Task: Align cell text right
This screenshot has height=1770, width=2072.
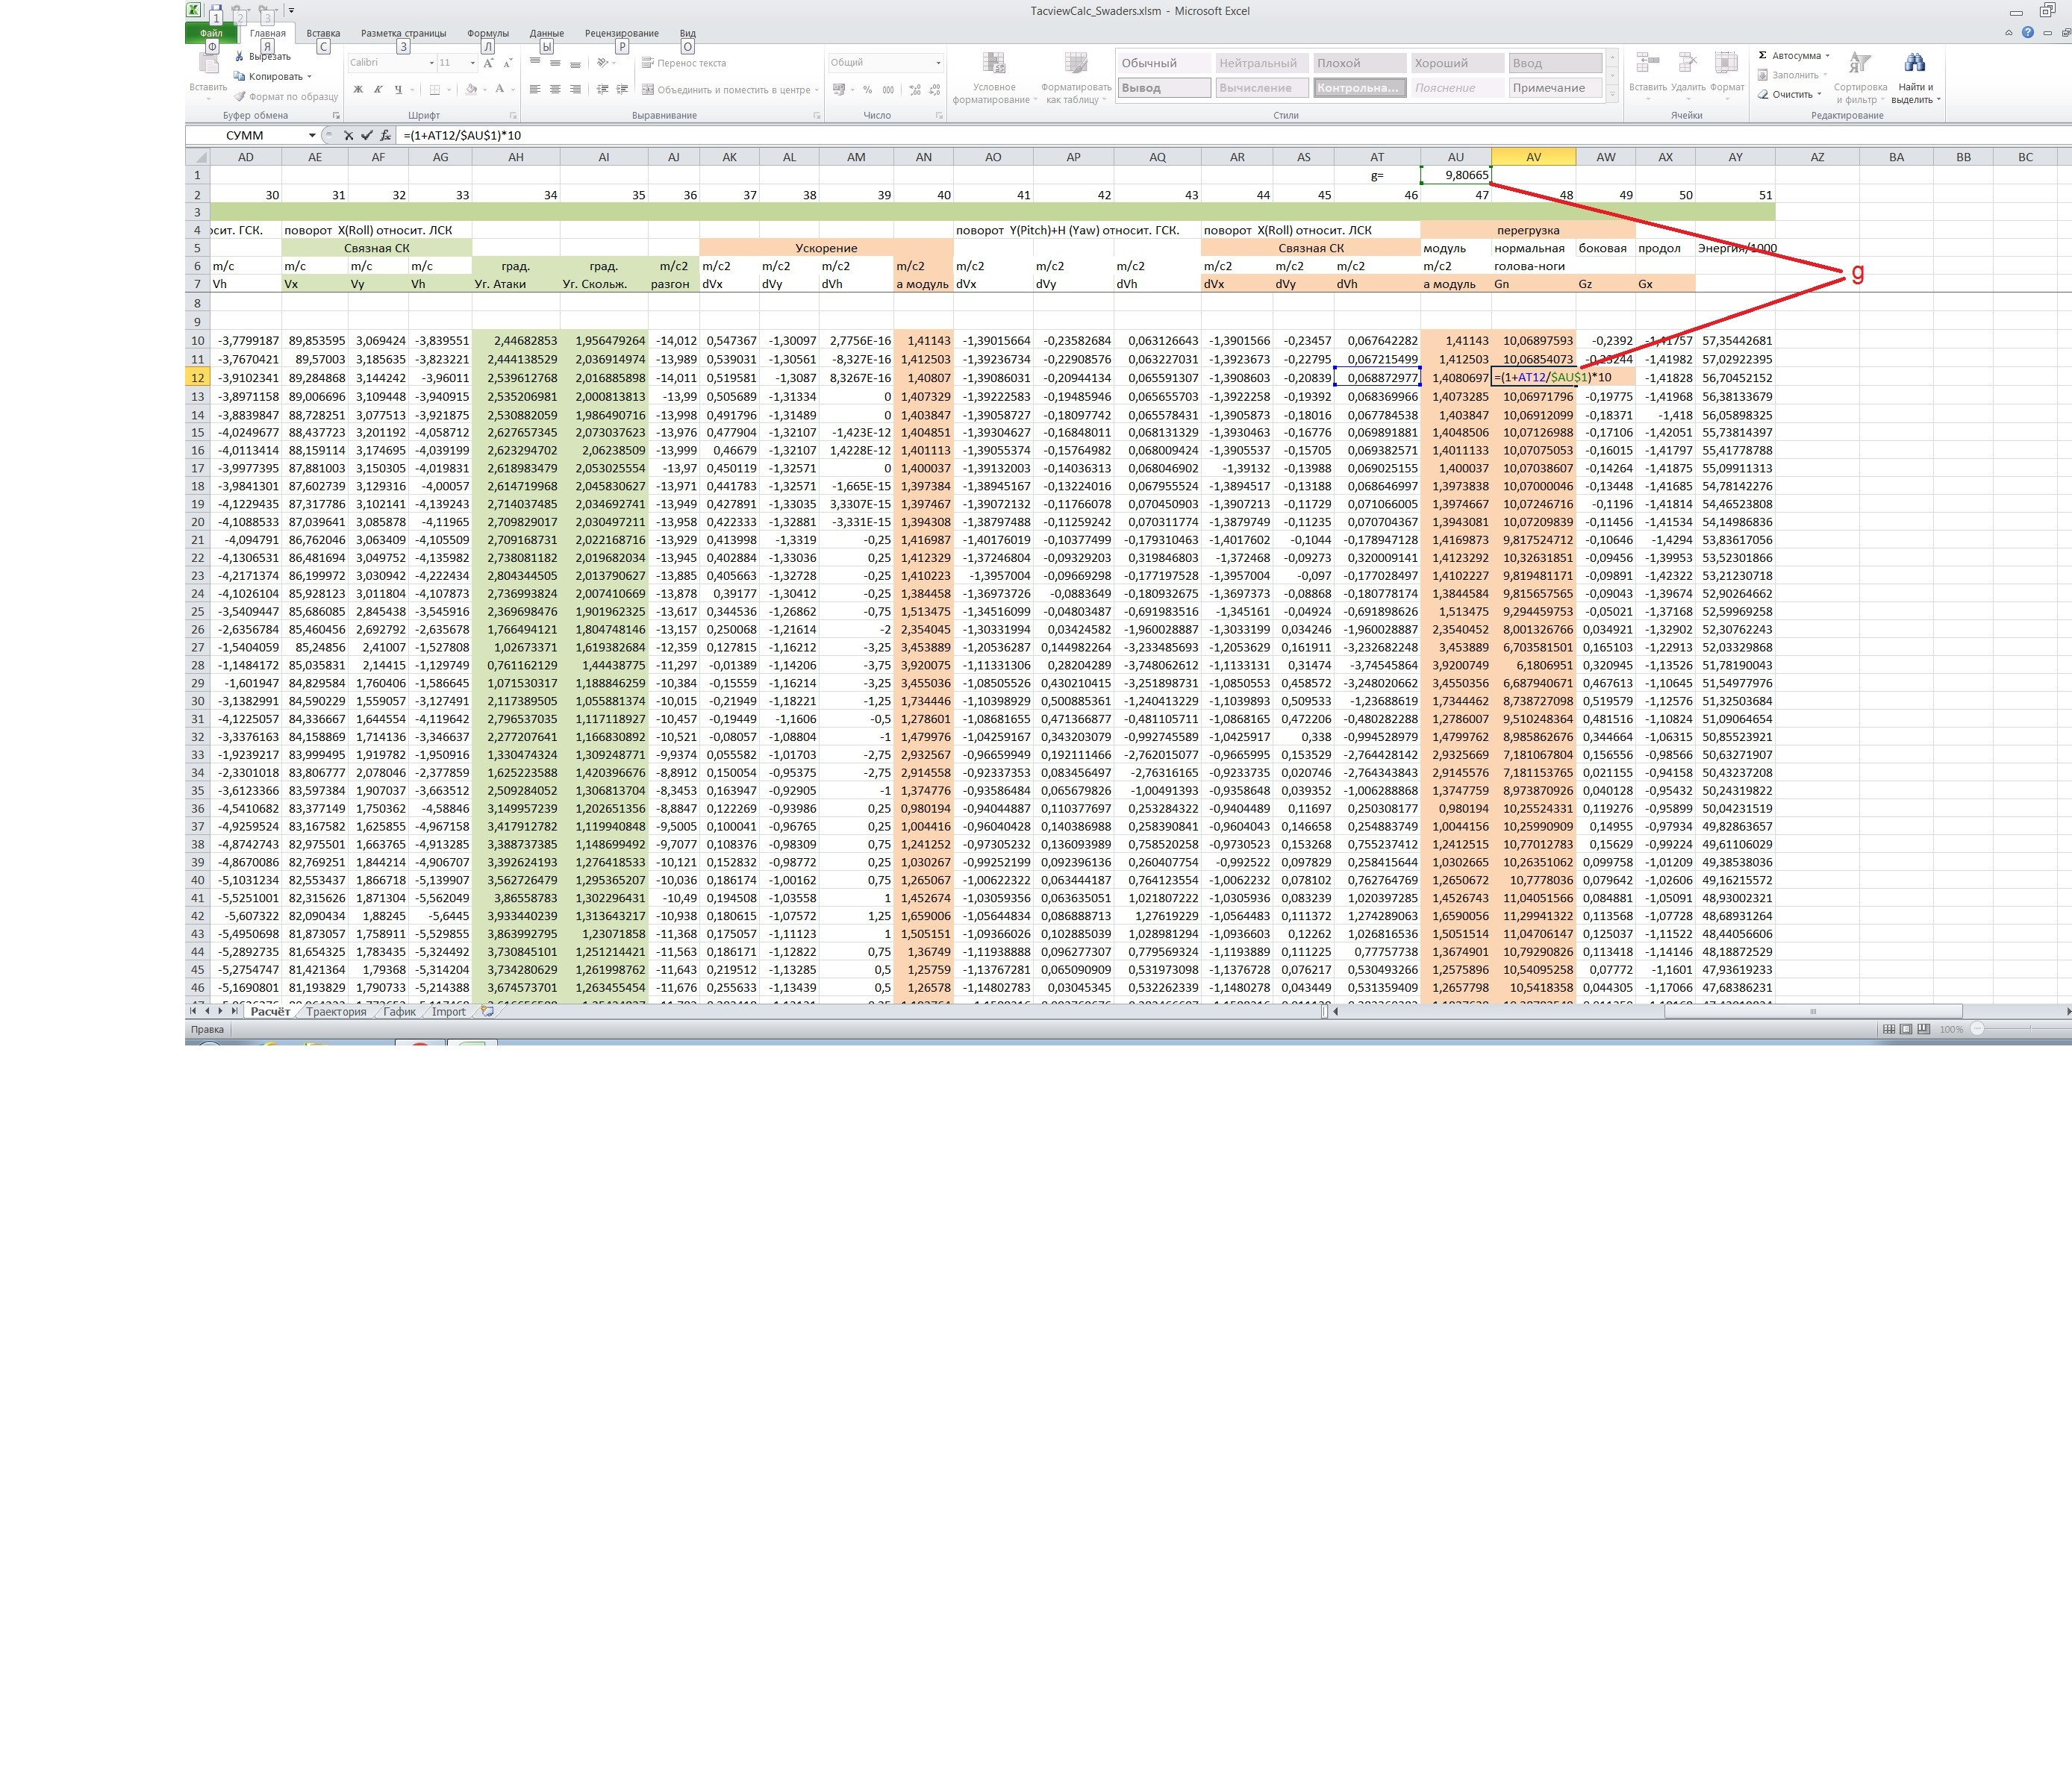Action: (x=575, y=89)
